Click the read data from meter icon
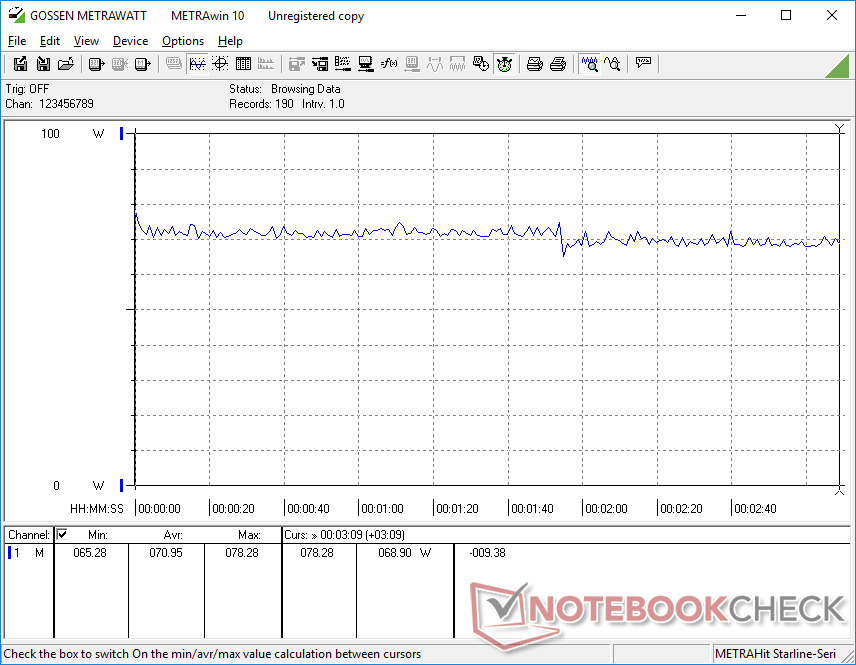This screenshot has width=856, height=665. click(97, 64)
